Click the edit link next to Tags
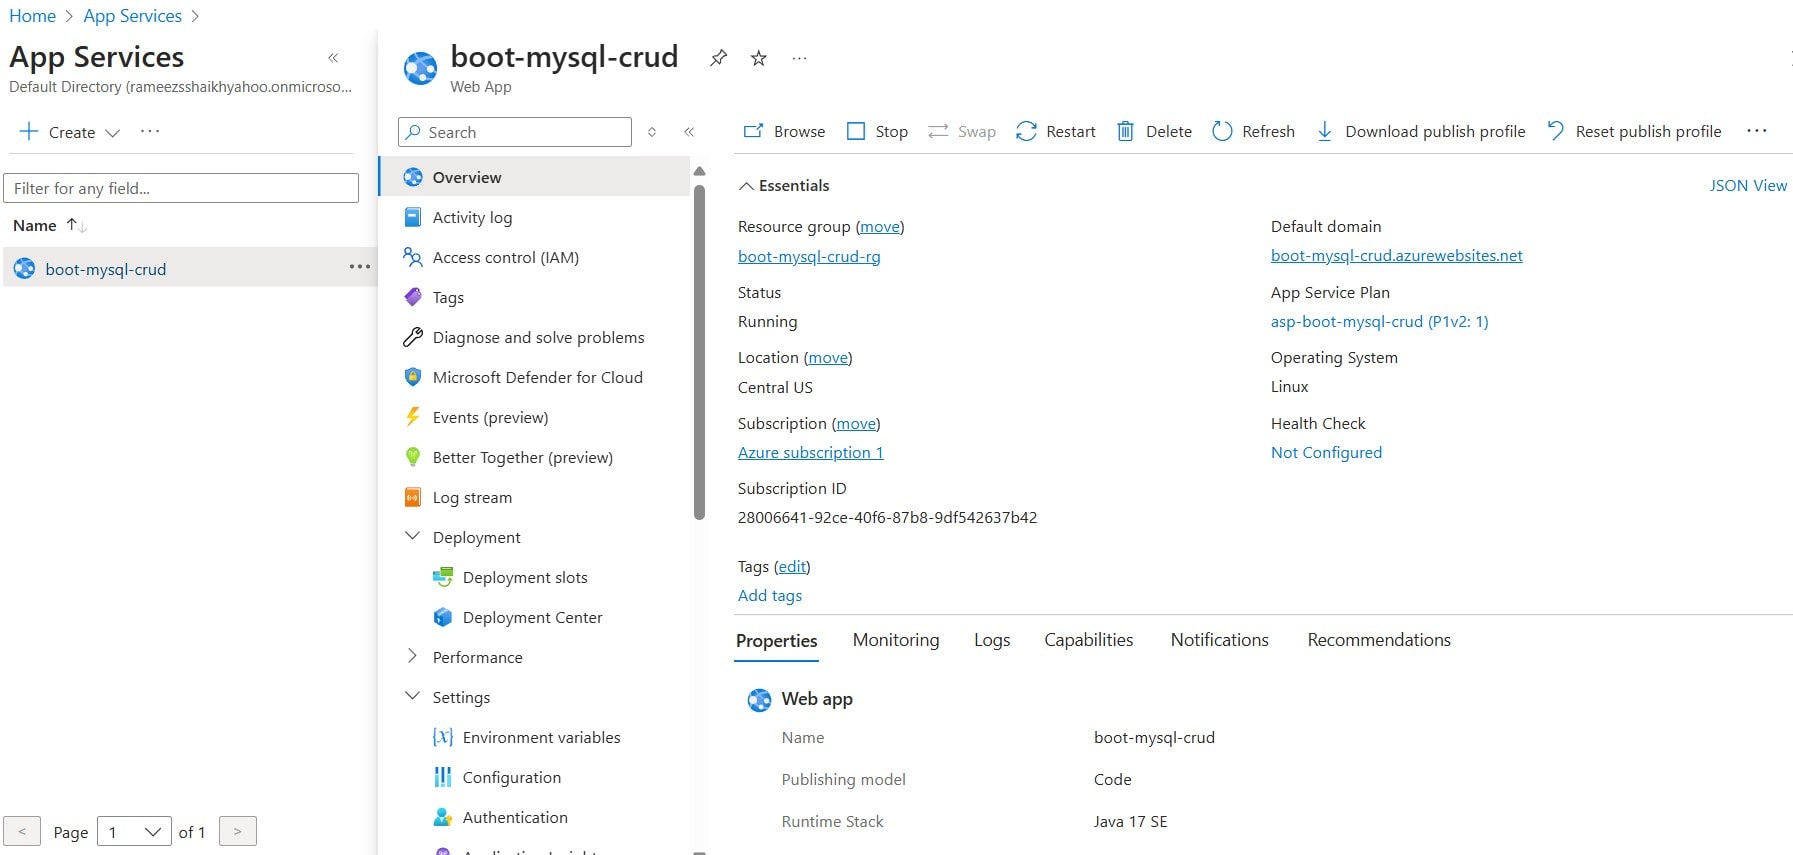 point(792,567)
